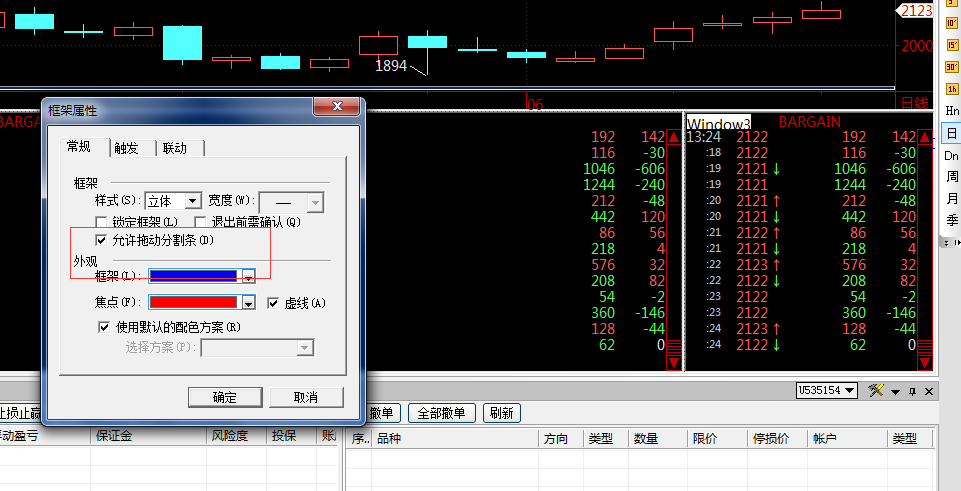
Task: Open the hammer settings tool icon
Action: [877, 390]
